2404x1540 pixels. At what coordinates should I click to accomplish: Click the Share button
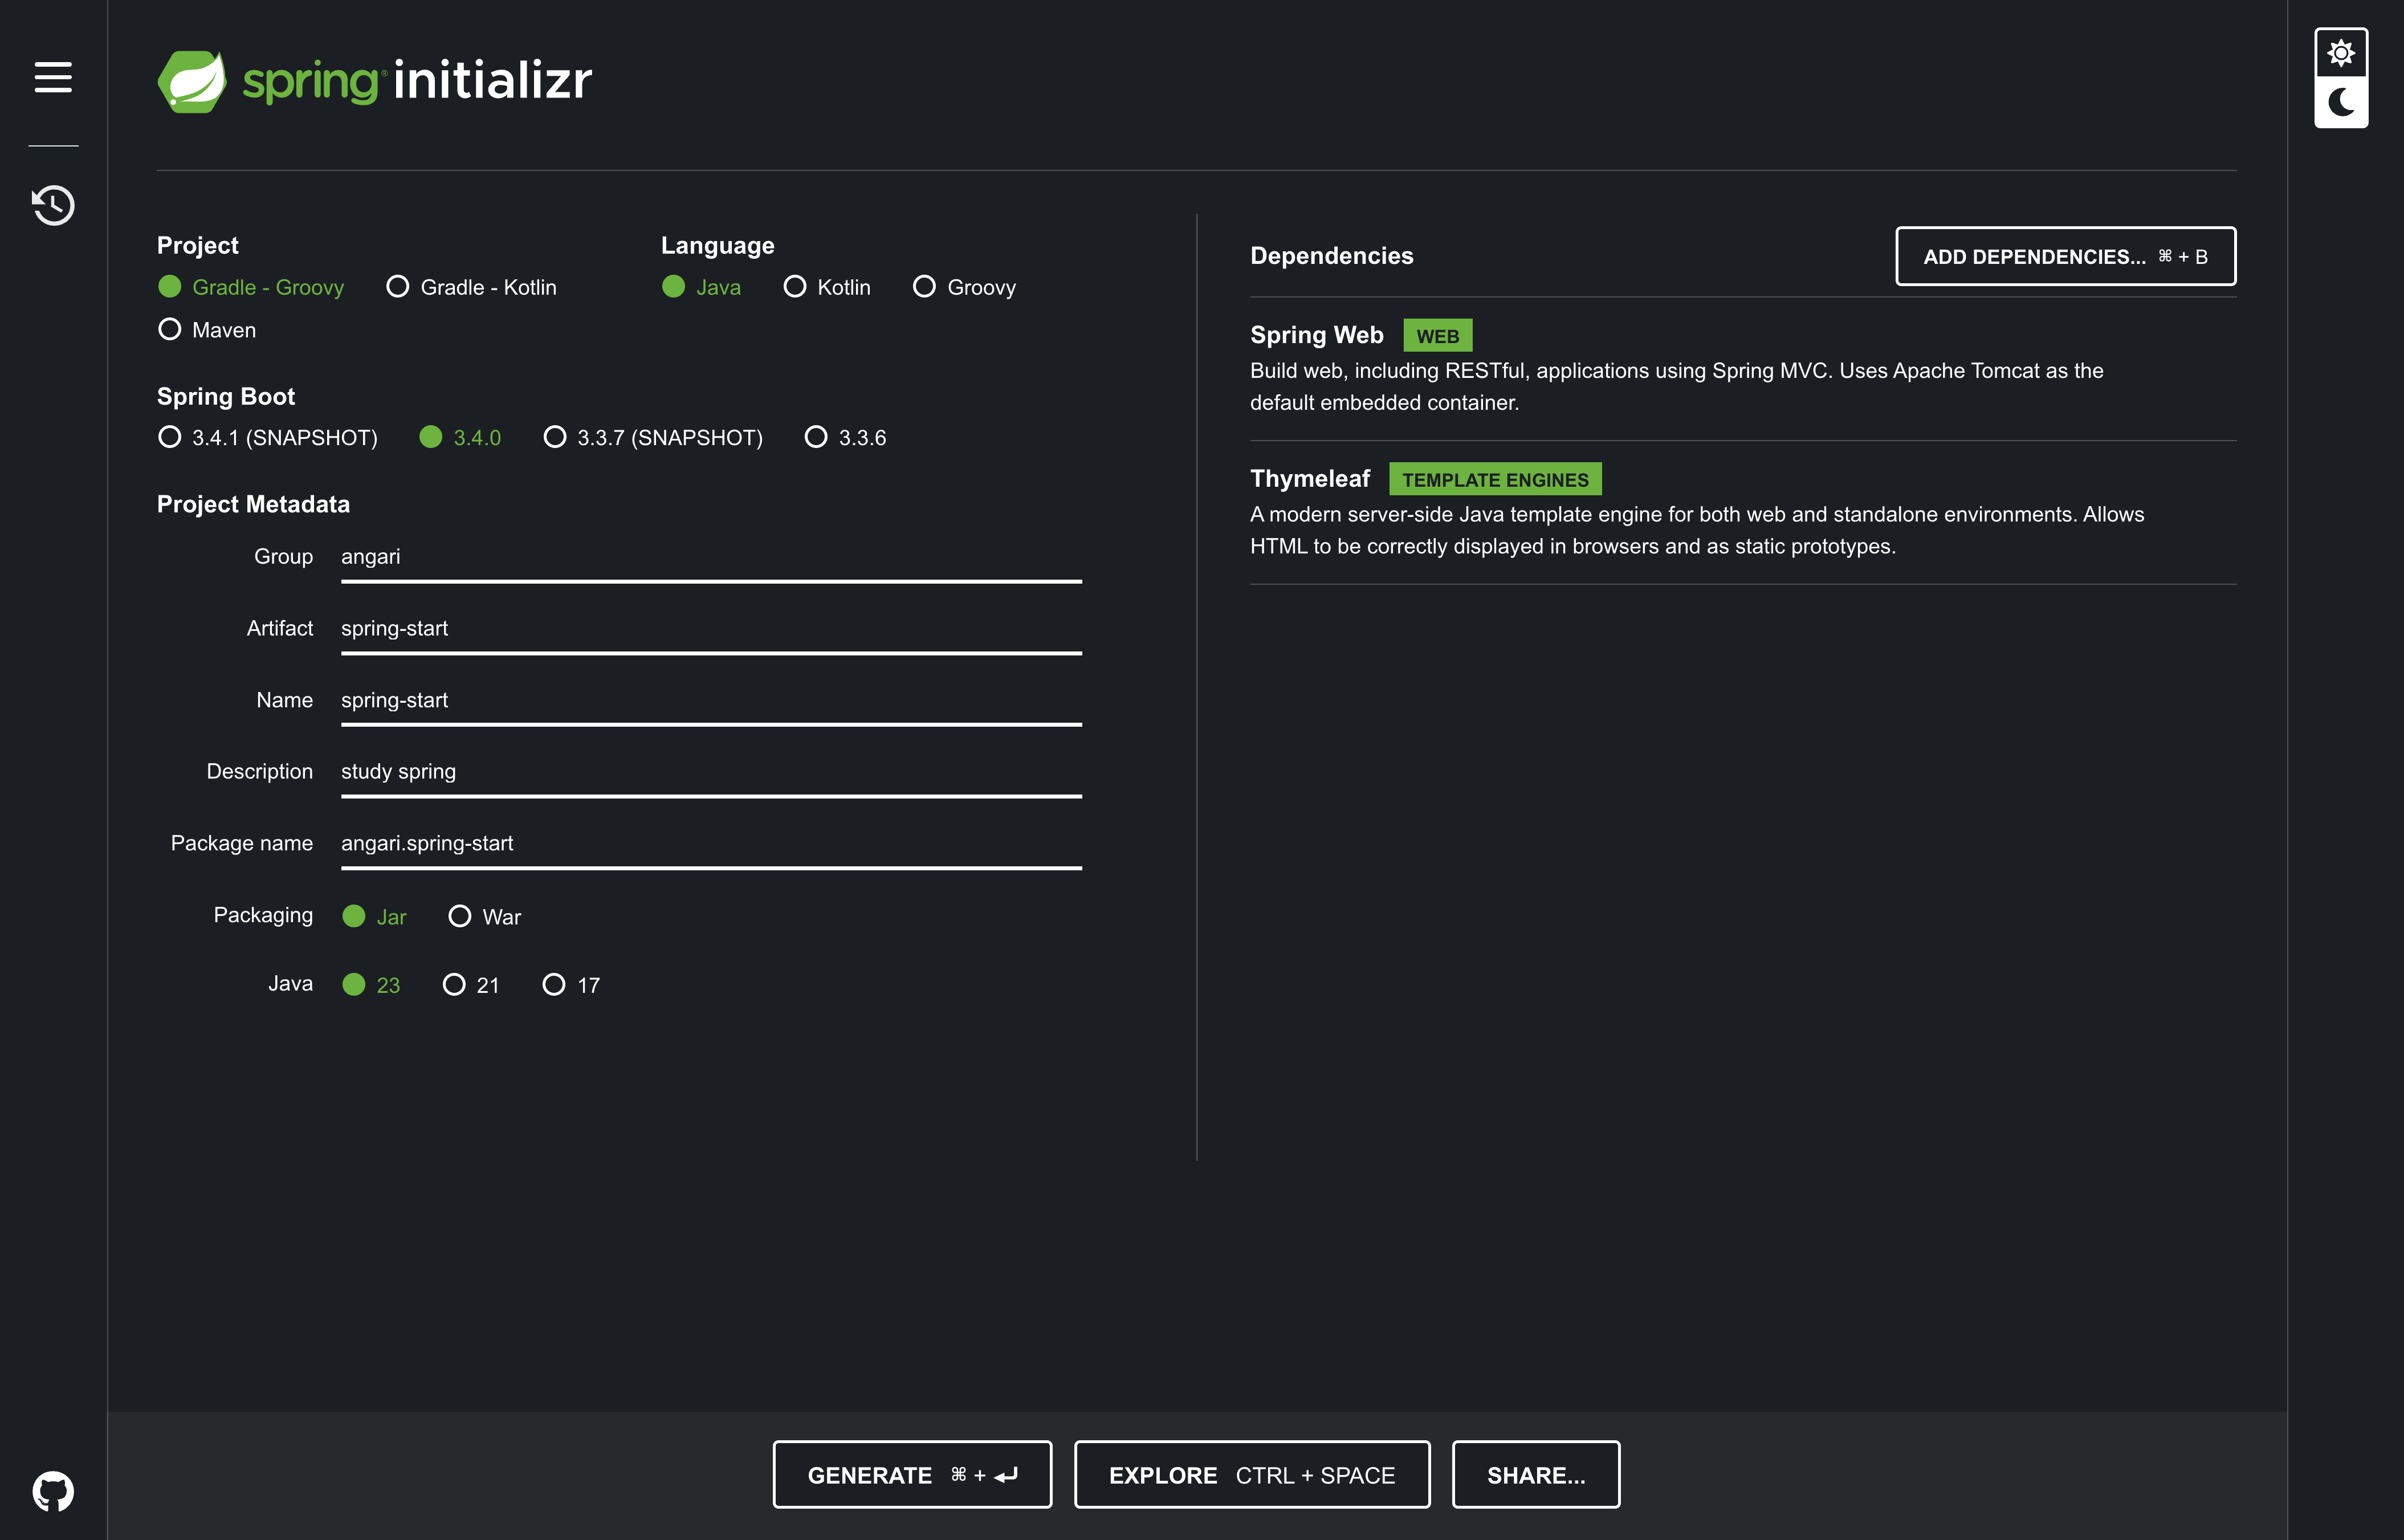pos(1536,1474)
